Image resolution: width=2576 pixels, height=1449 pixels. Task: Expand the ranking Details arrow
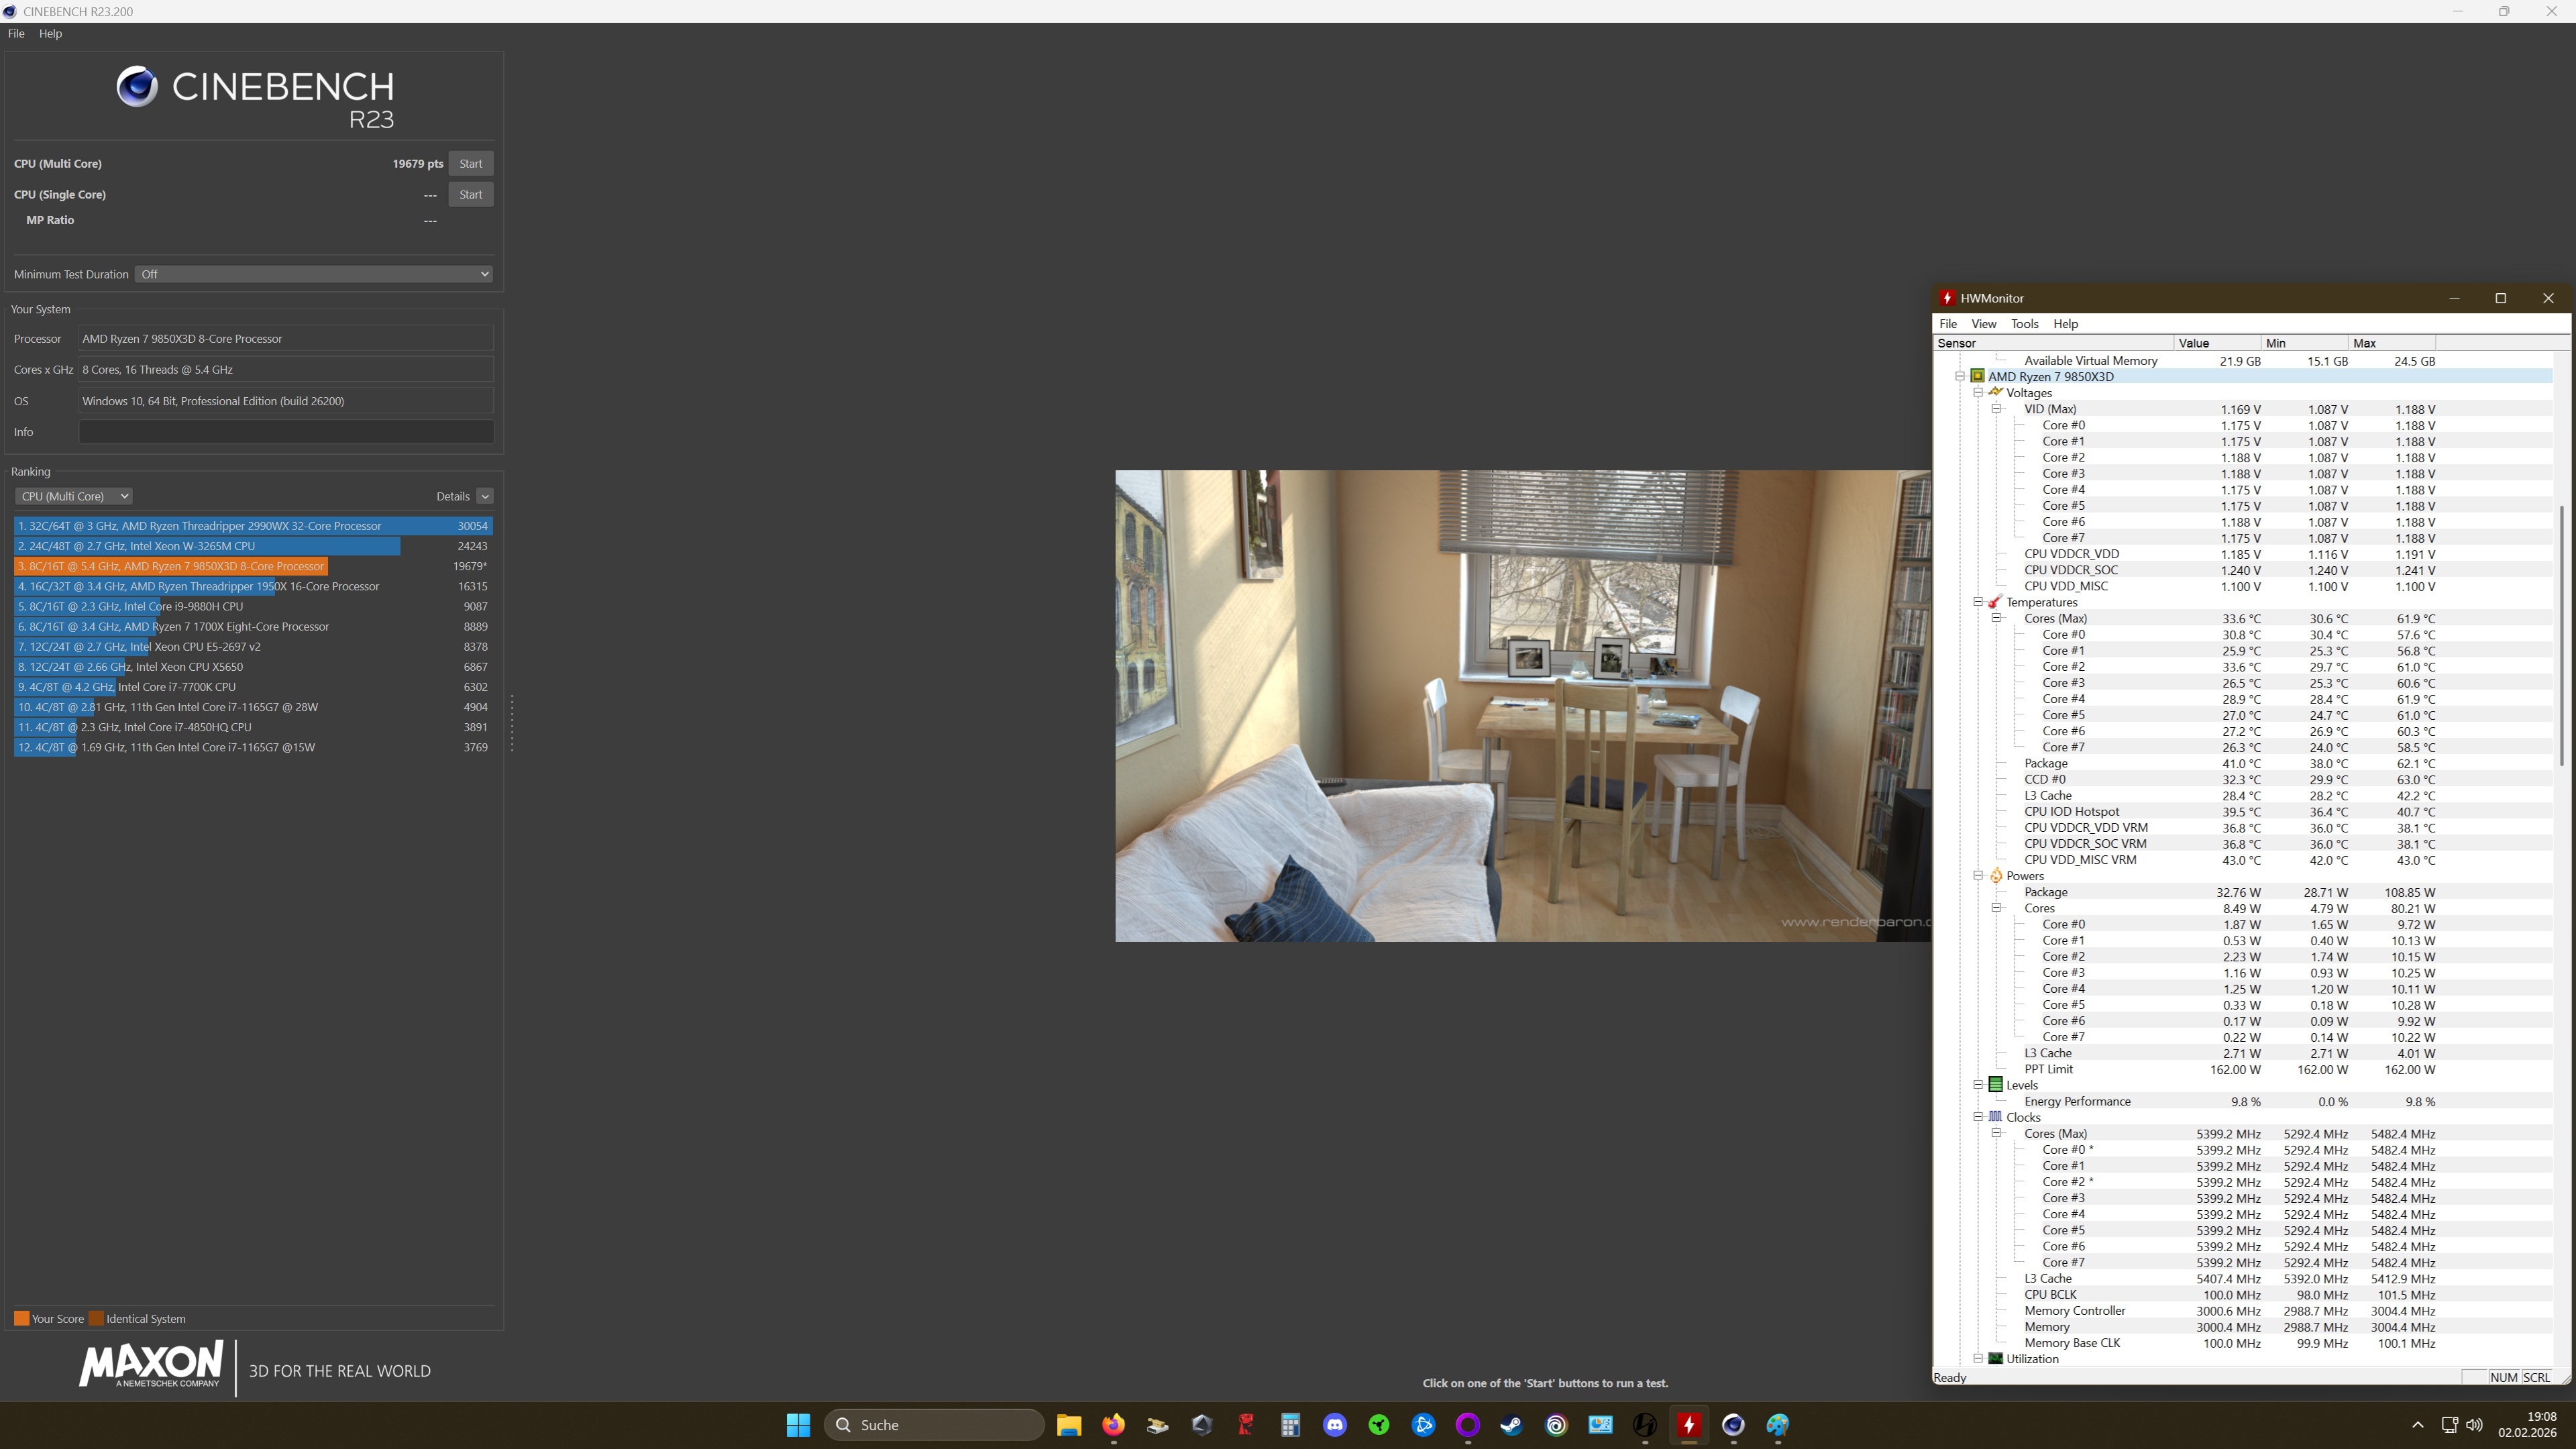[x=485, y=496]
